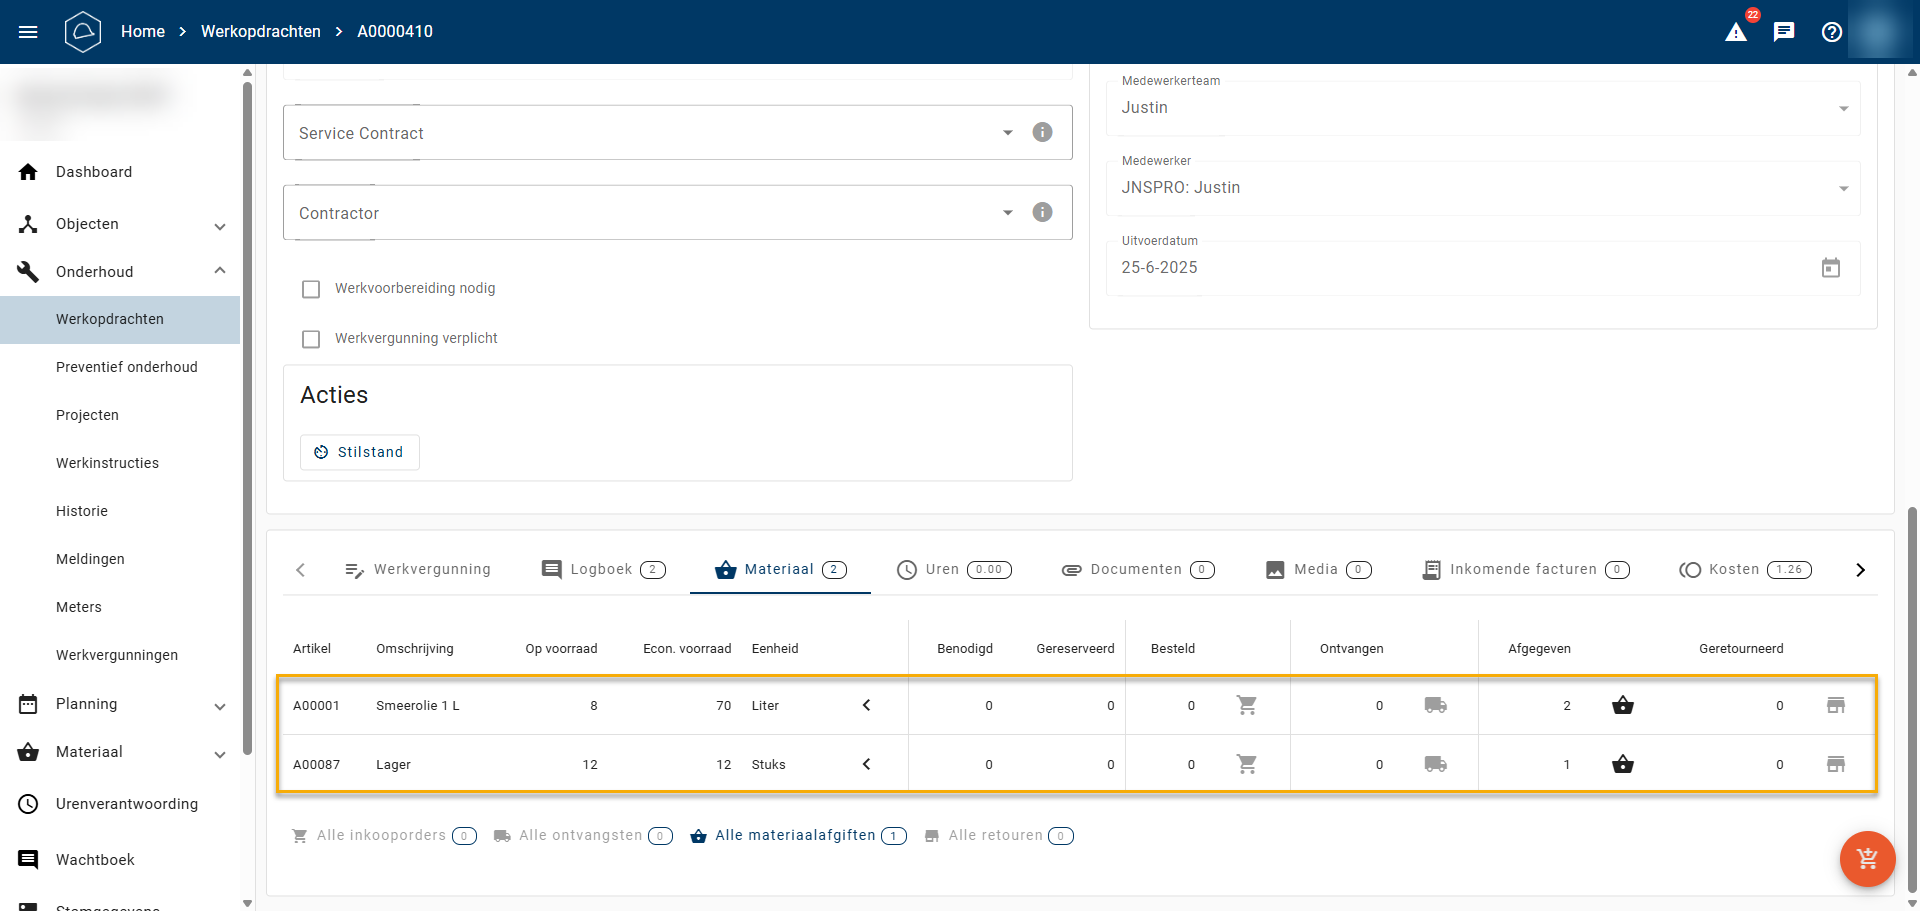
Task: Click the Stilstand button
Action: (x=360, y=452)
